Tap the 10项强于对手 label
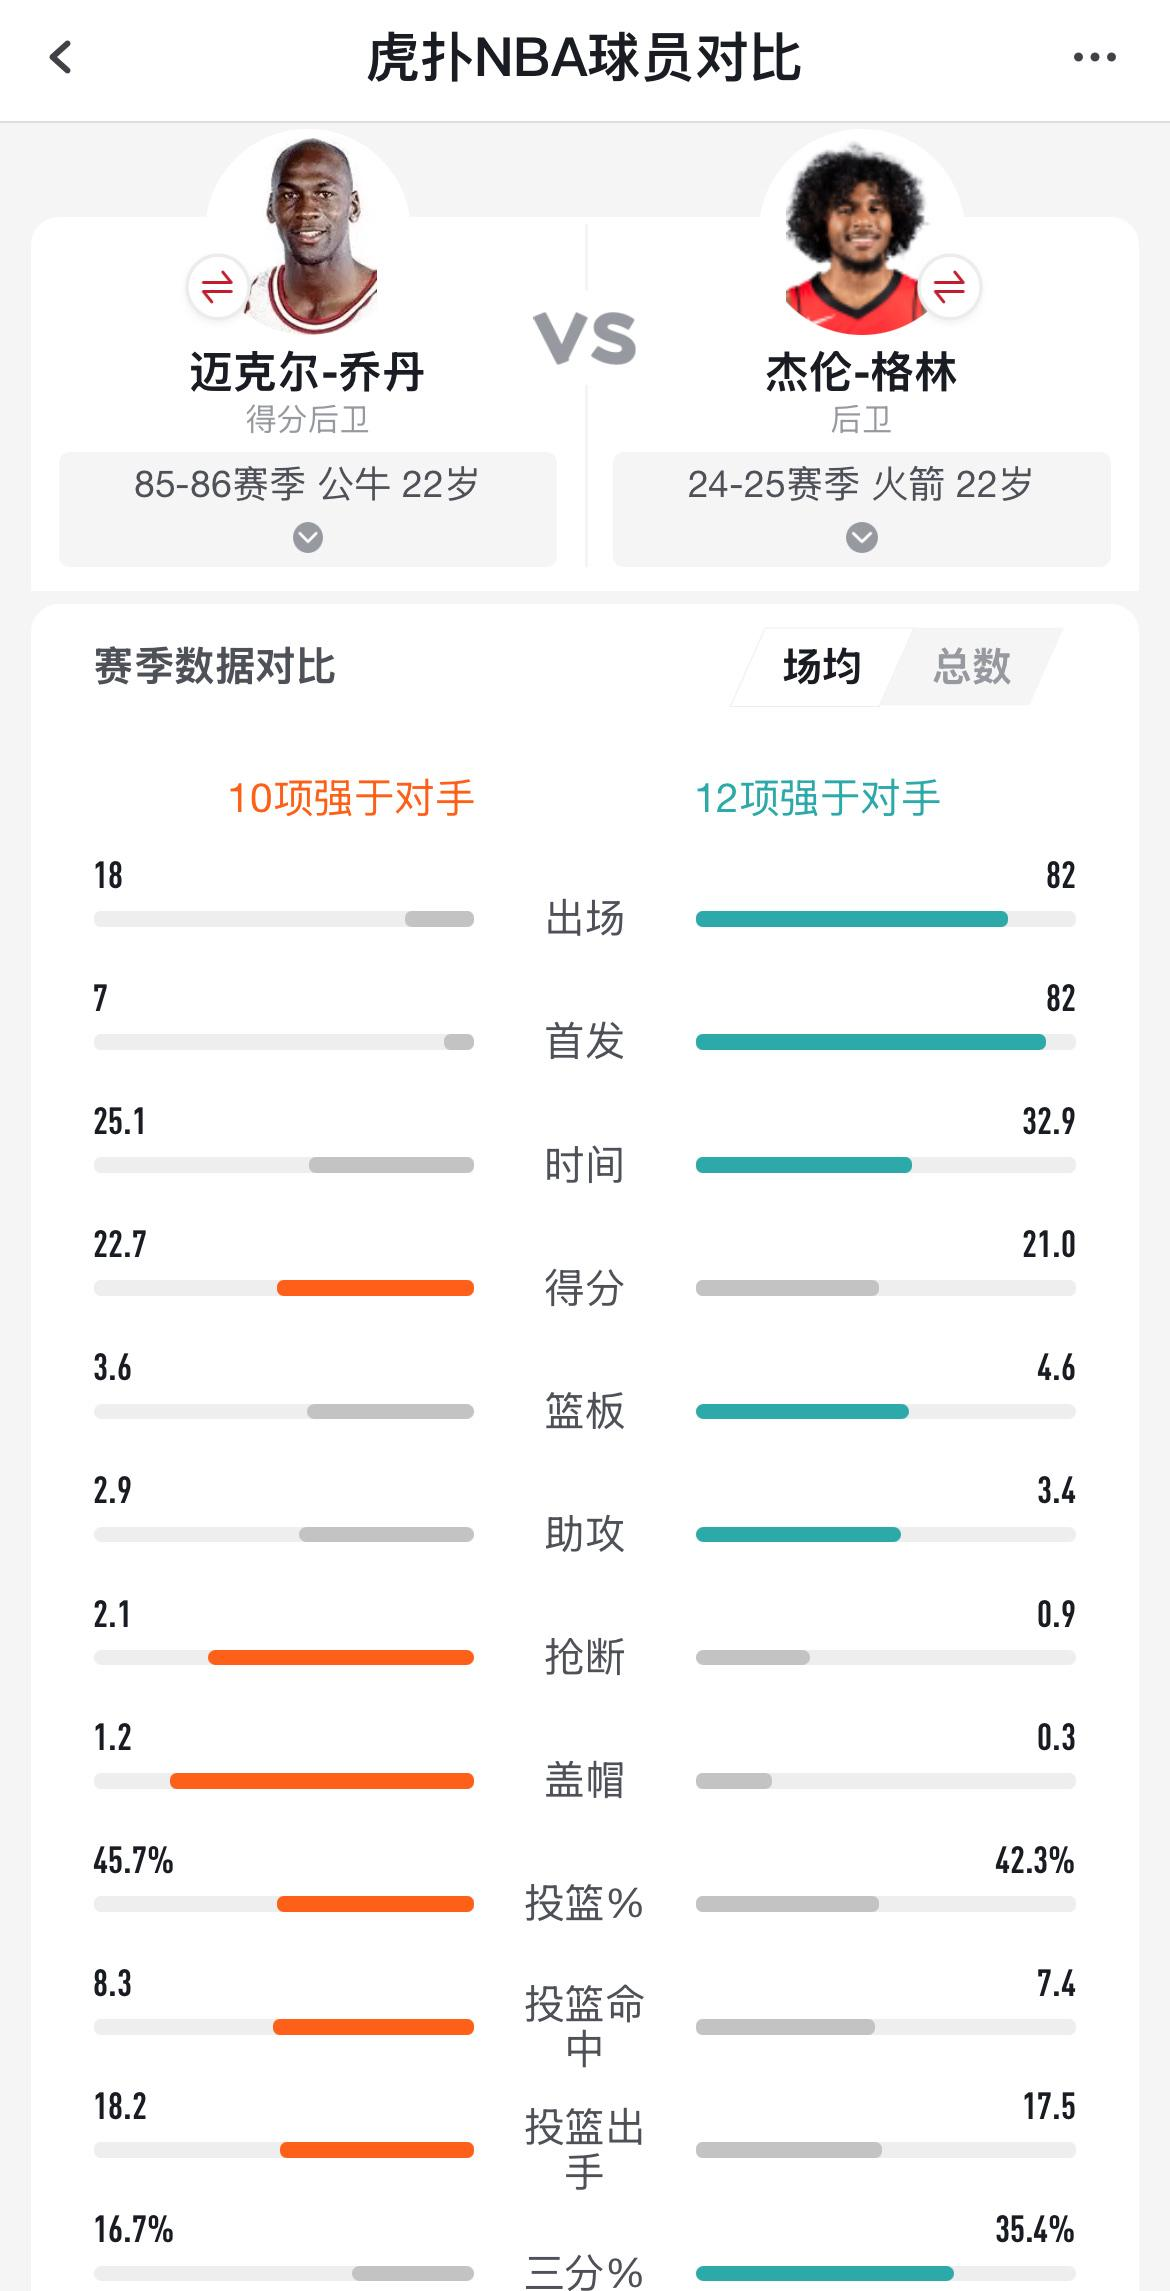Viewport: 1170px width, 2291px height. pos(351,798)
